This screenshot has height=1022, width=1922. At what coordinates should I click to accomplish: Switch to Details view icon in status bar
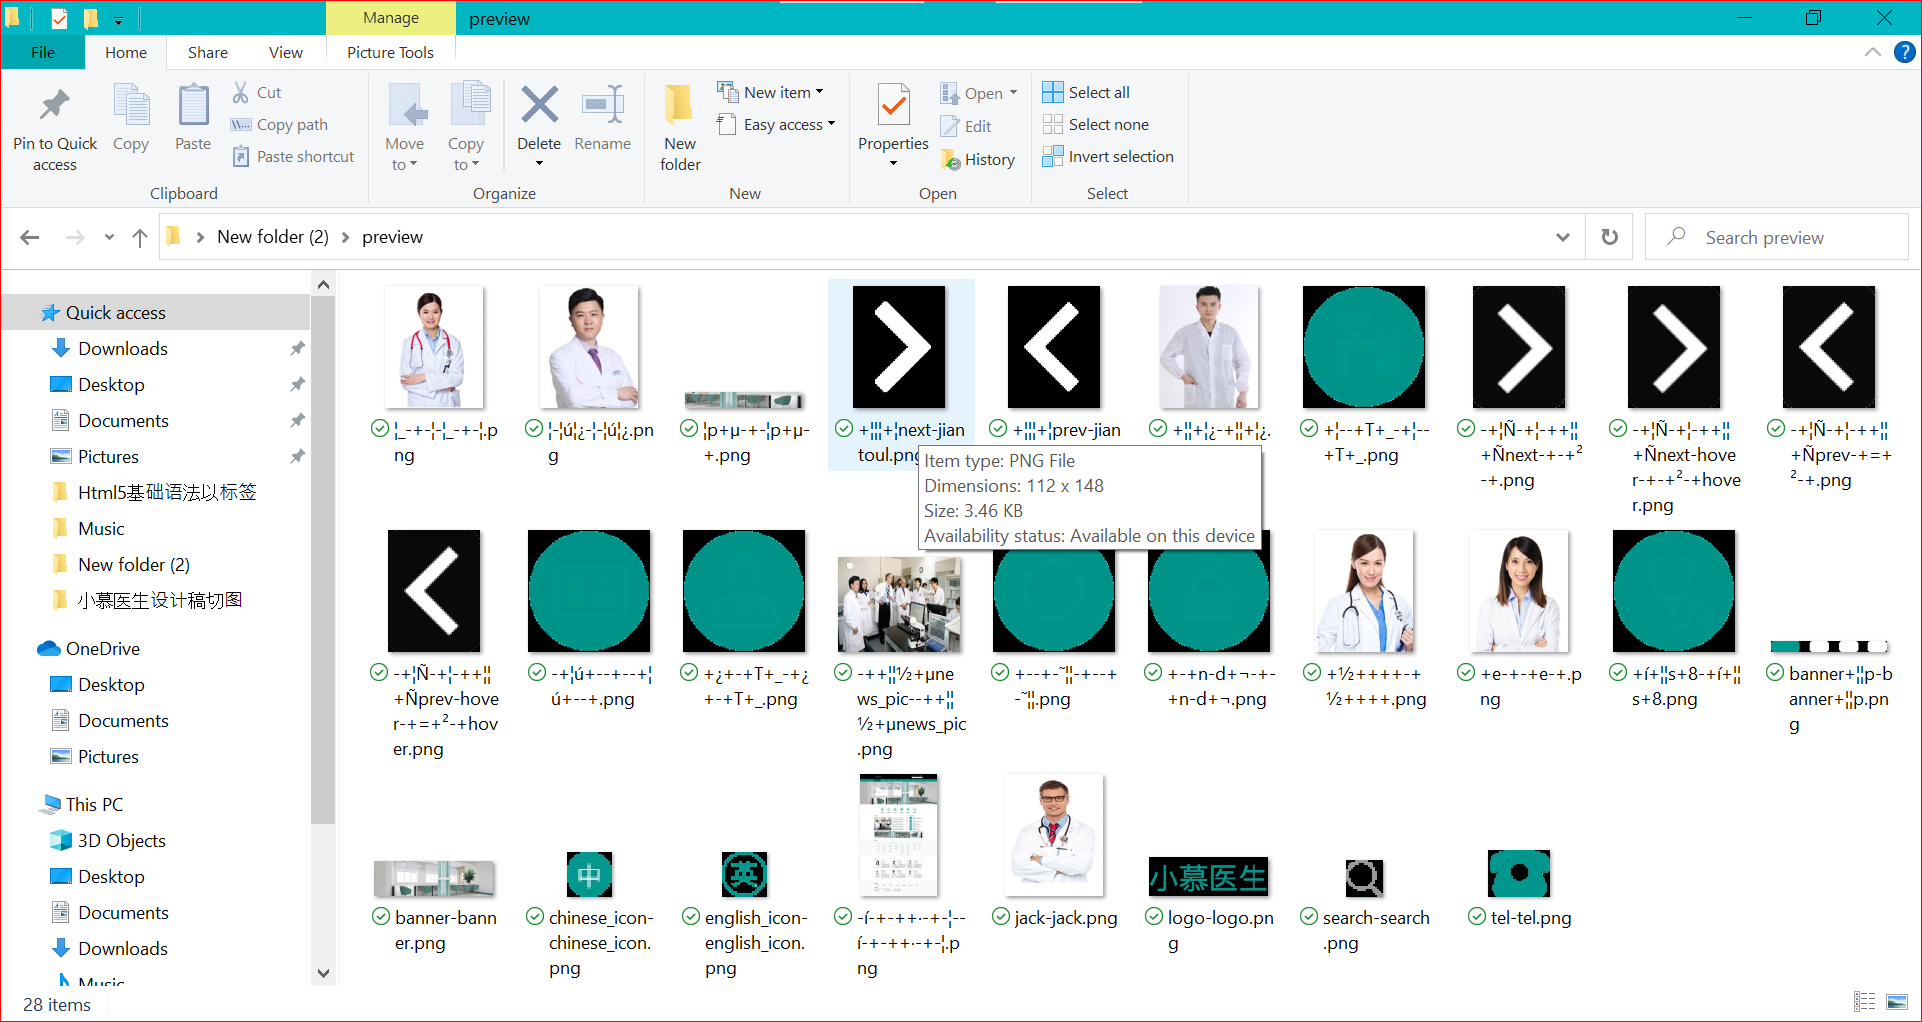1864,1001
